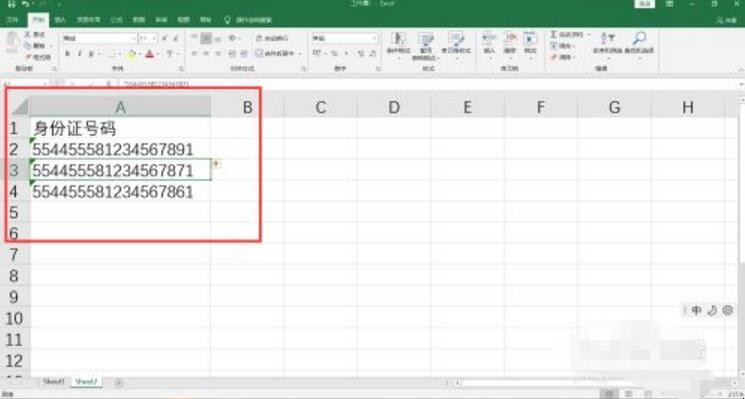Select cell A2 with the ID number
The height and width of the screenshot is (399, 745).
(121, 150)
